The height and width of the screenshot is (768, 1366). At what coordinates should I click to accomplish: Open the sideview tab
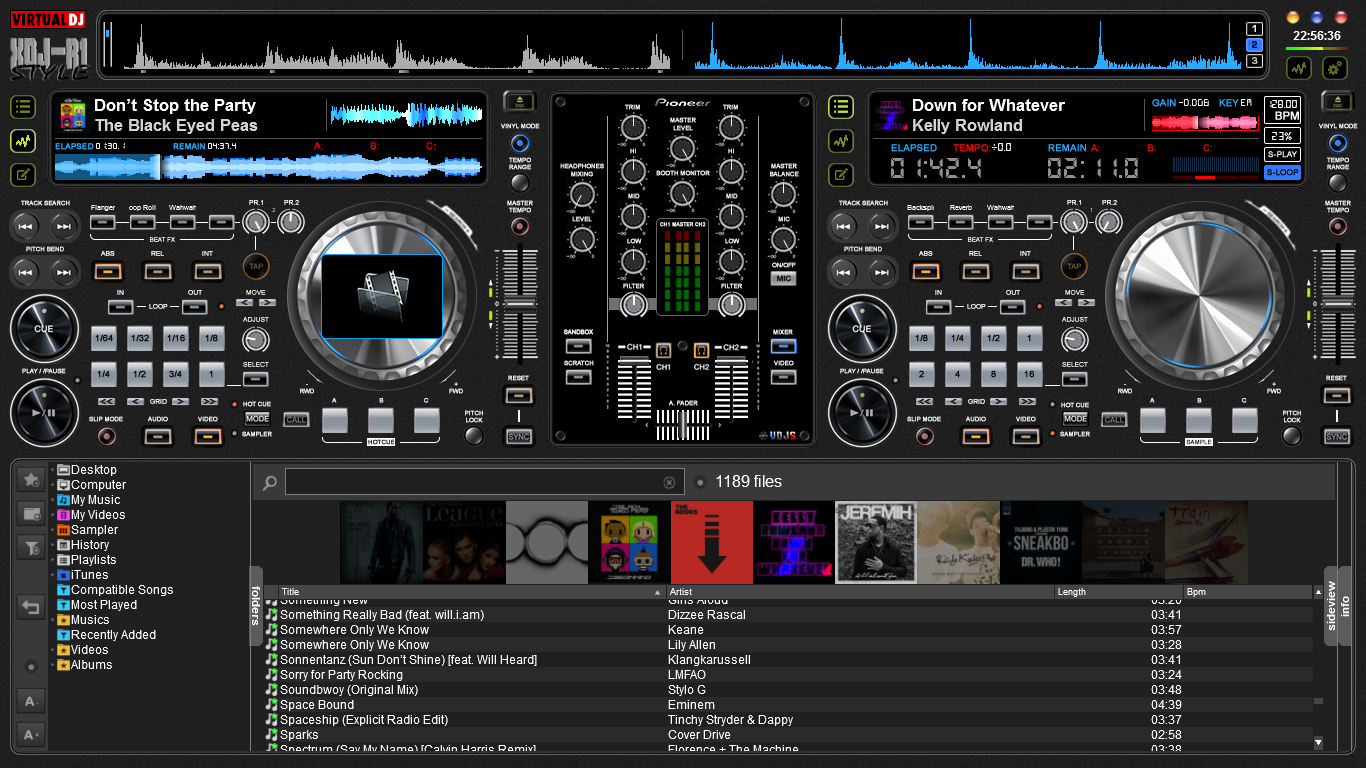pos(1331,606)
